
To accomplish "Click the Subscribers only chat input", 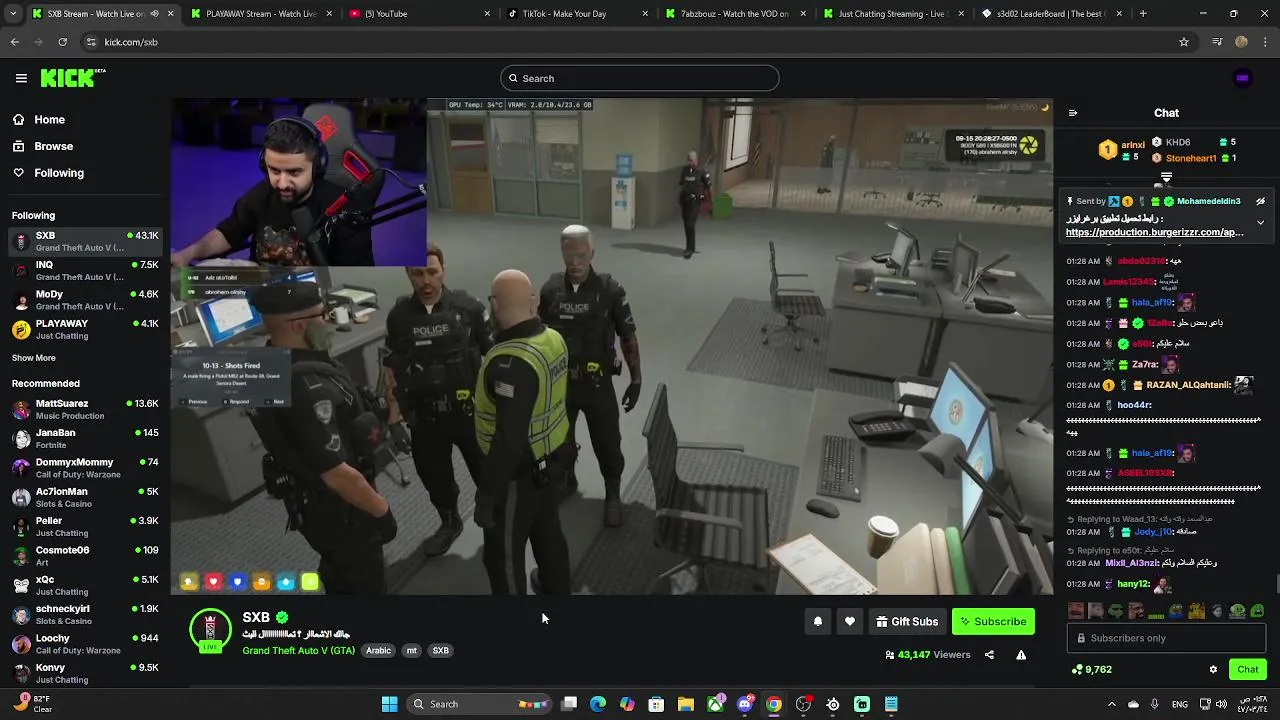I will click(x=1166, y=638).
